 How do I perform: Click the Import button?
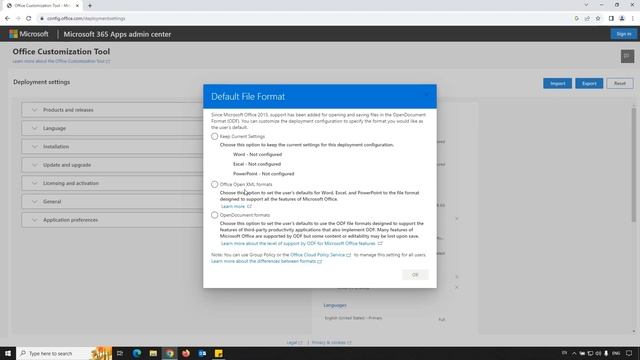(x=557, y=83)
